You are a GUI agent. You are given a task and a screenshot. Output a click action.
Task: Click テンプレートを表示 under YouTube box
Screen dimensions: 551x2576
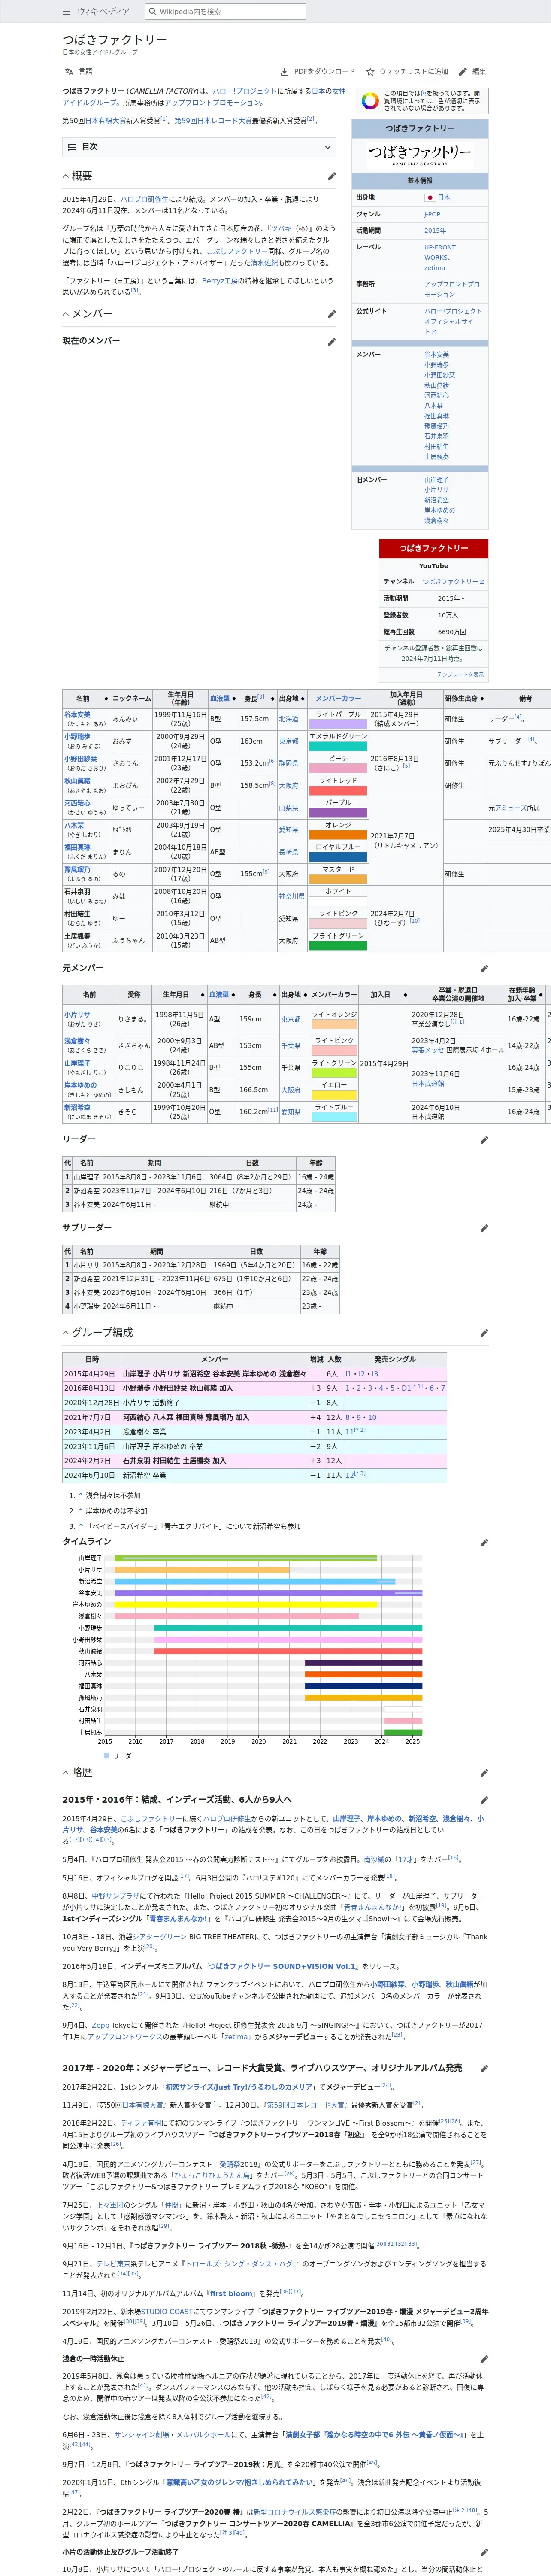click(x=460, y=674)
